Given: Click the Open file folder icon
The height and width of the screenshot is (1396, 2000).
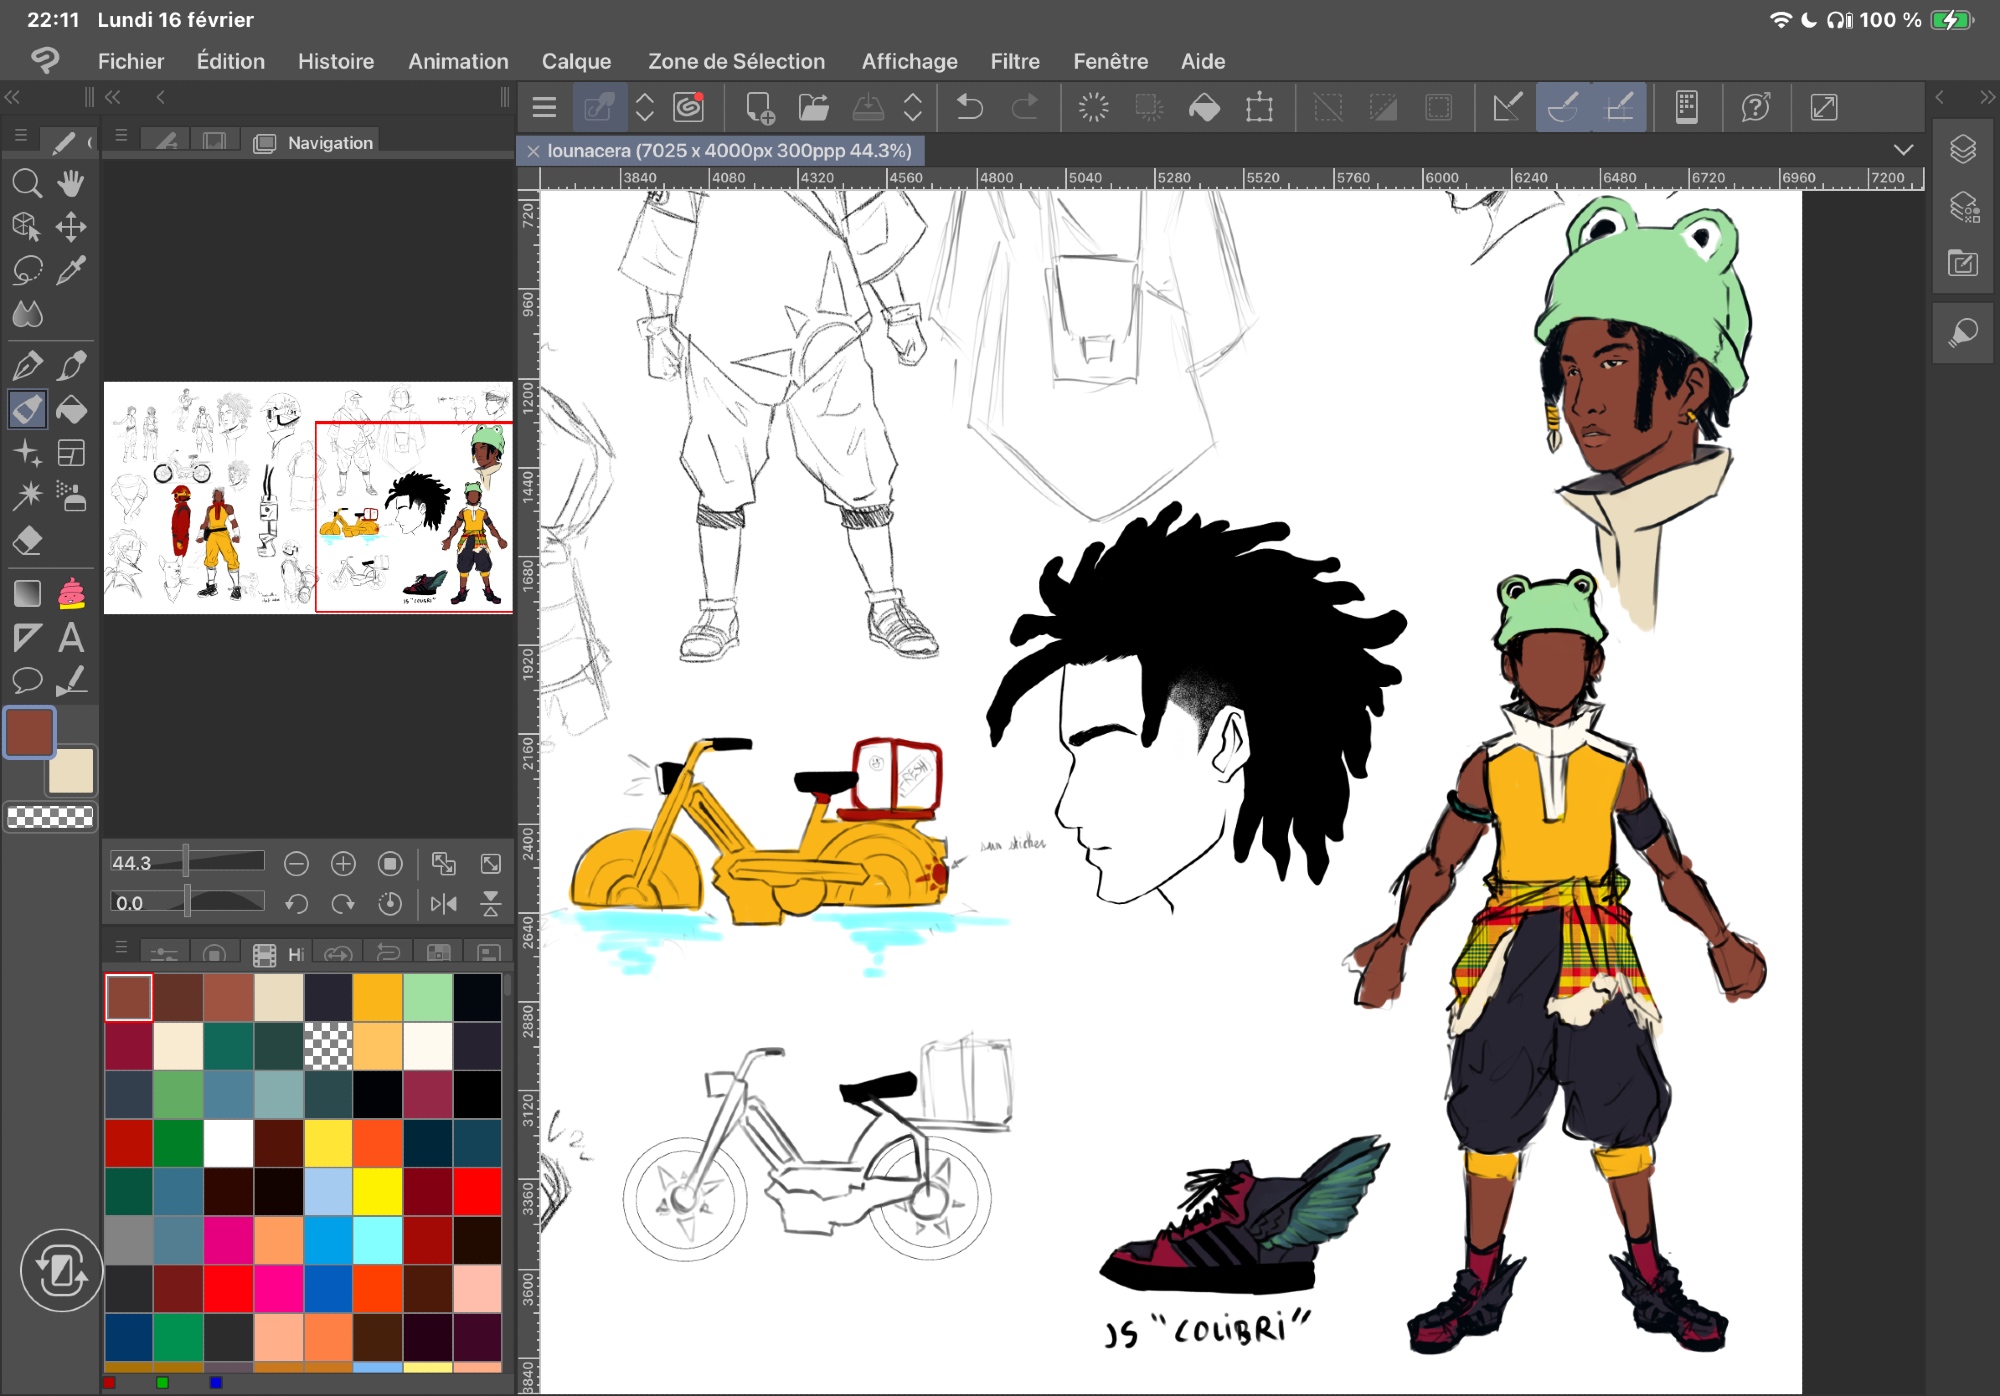Looking at the screenshot, I should pos(813,107).
